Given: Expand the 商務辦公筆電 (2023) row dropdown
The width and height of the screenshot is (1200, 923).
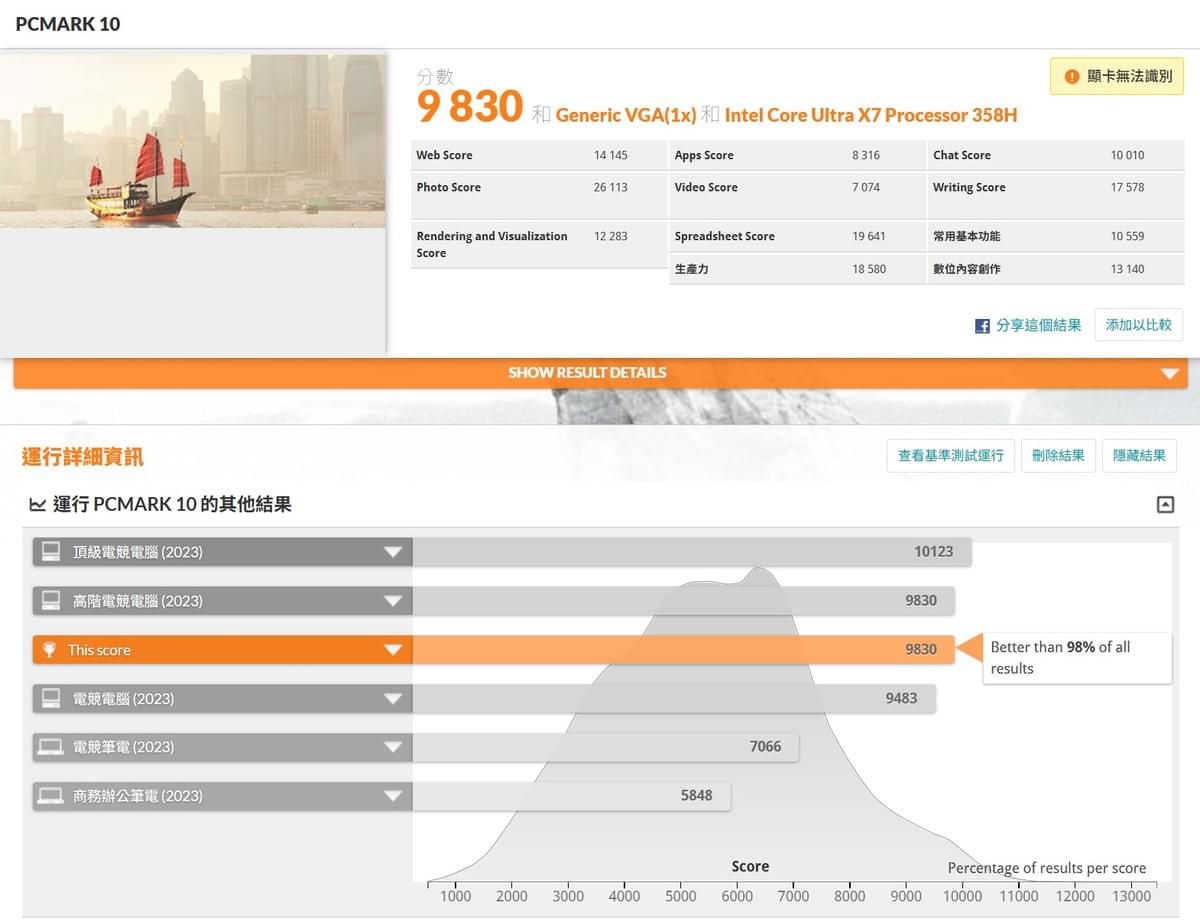Looking at the screenshot, I should pos(393,796).
